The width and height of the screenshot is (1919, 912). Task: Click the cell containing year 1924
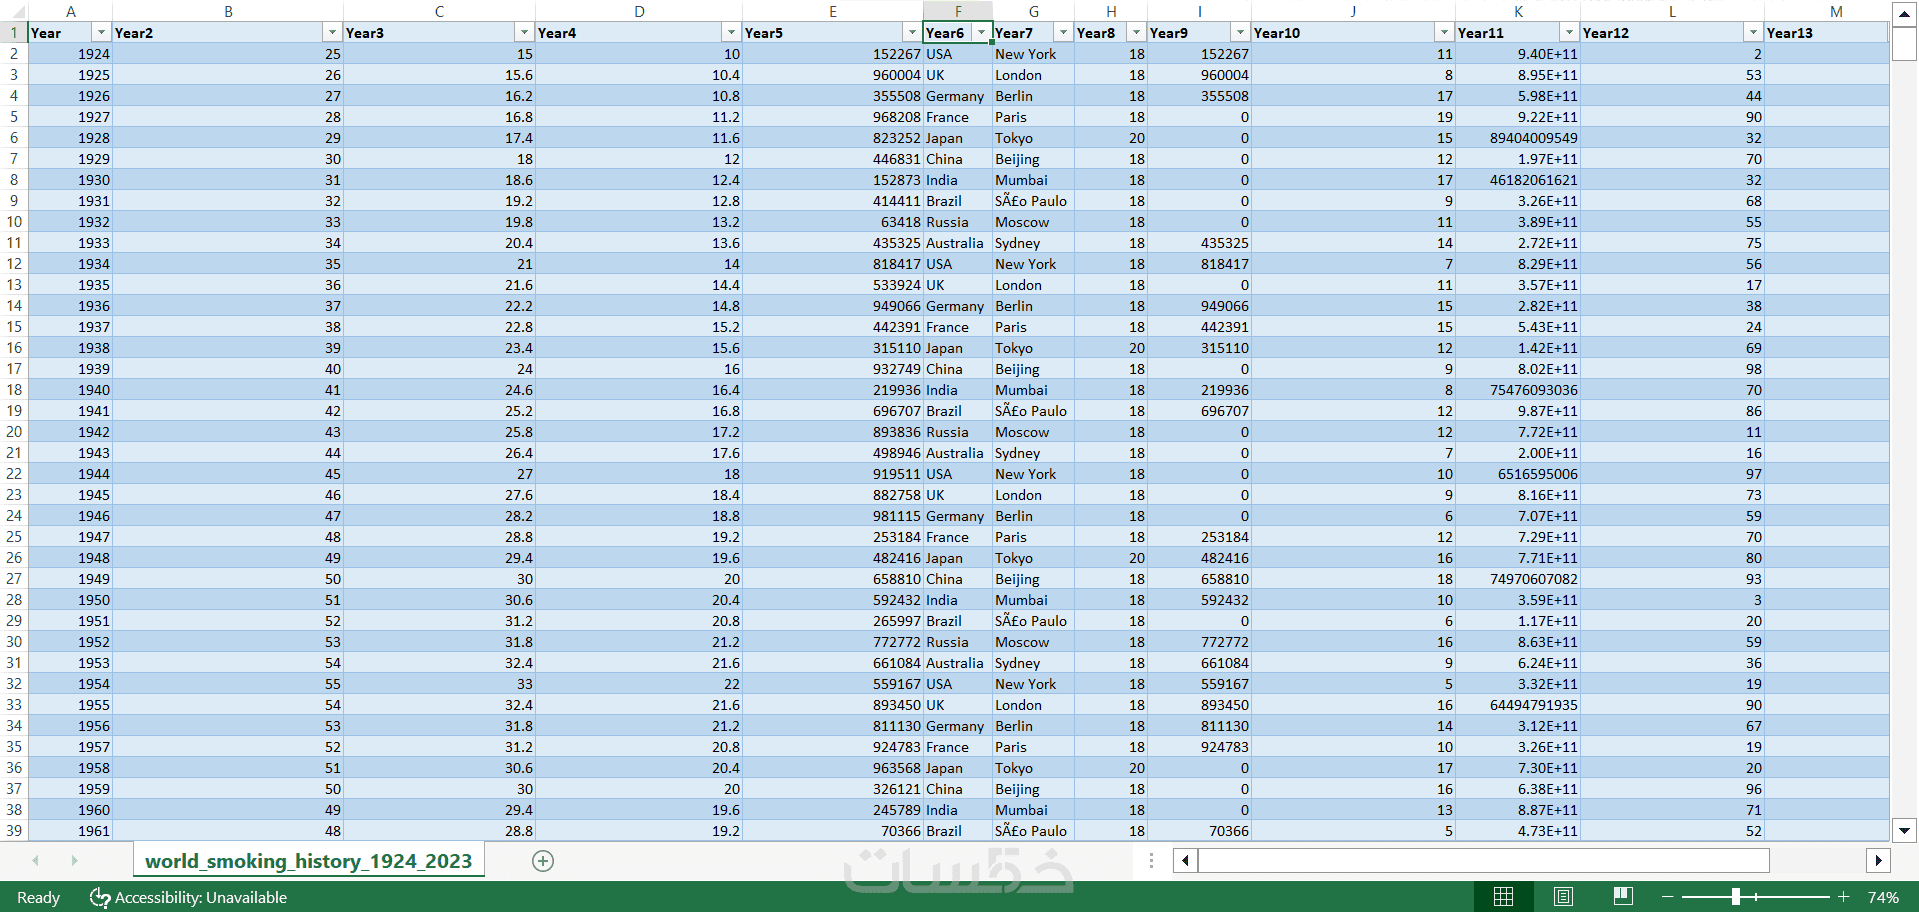(x=70, y=54)
